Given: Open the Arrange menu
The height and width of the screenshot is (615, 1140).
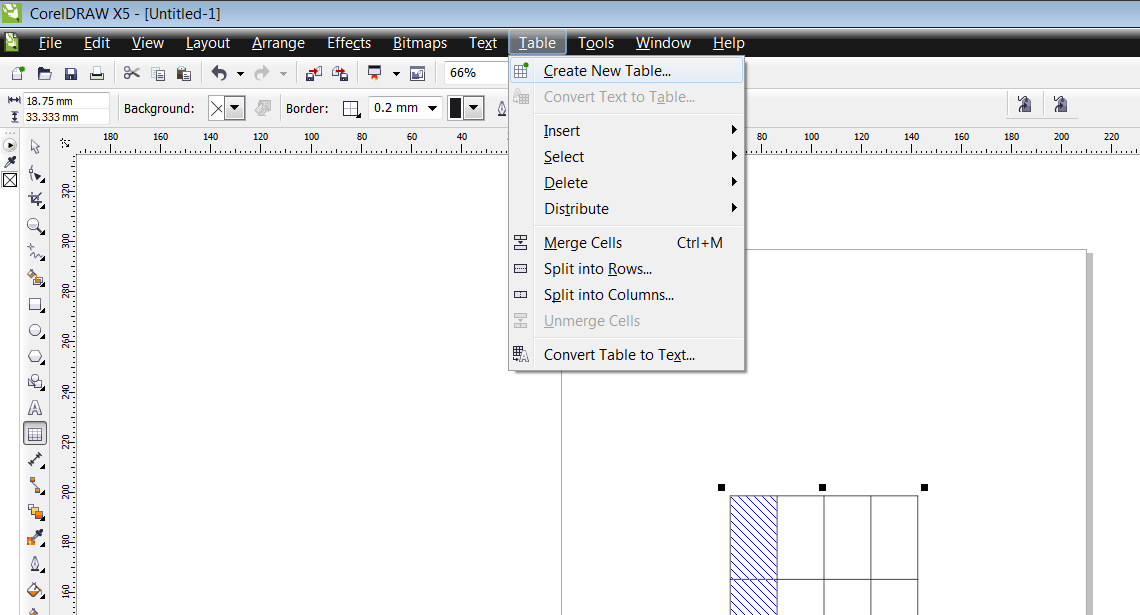Looking at the screenshot, I should coord(278,43).
